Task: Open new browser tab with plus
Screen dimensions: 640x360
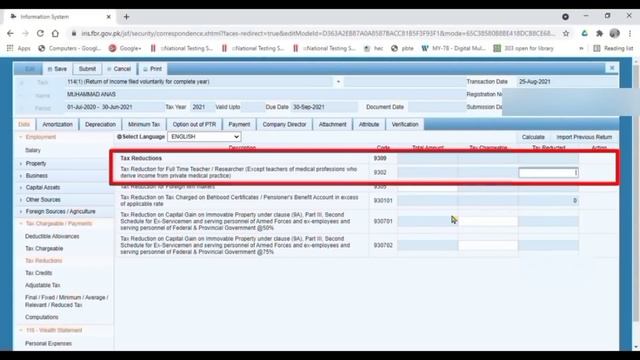Action: (x=126, y=17)
